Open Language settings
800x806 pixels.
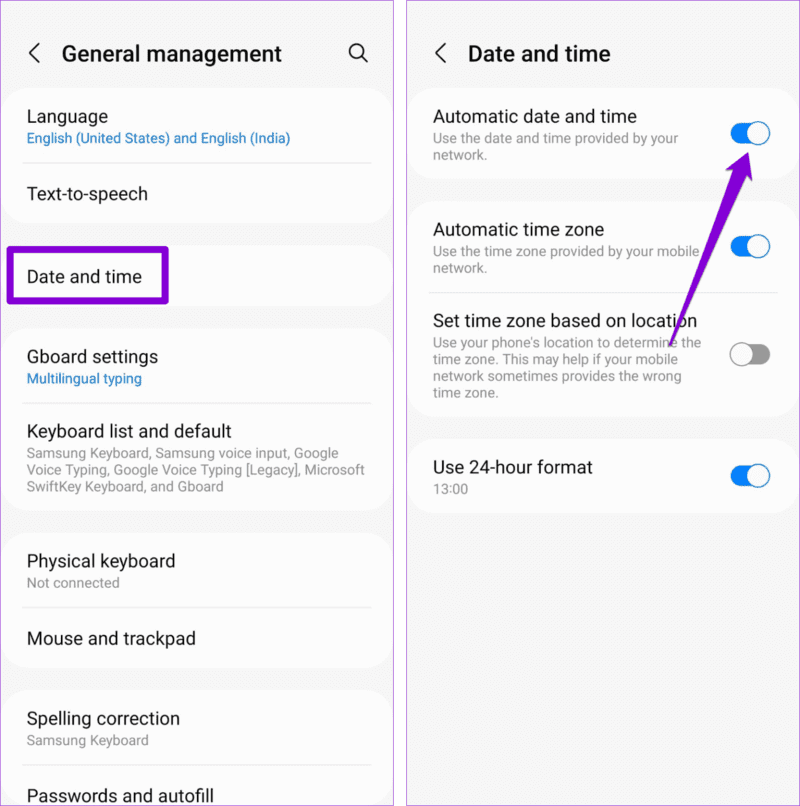pos(197,126)
